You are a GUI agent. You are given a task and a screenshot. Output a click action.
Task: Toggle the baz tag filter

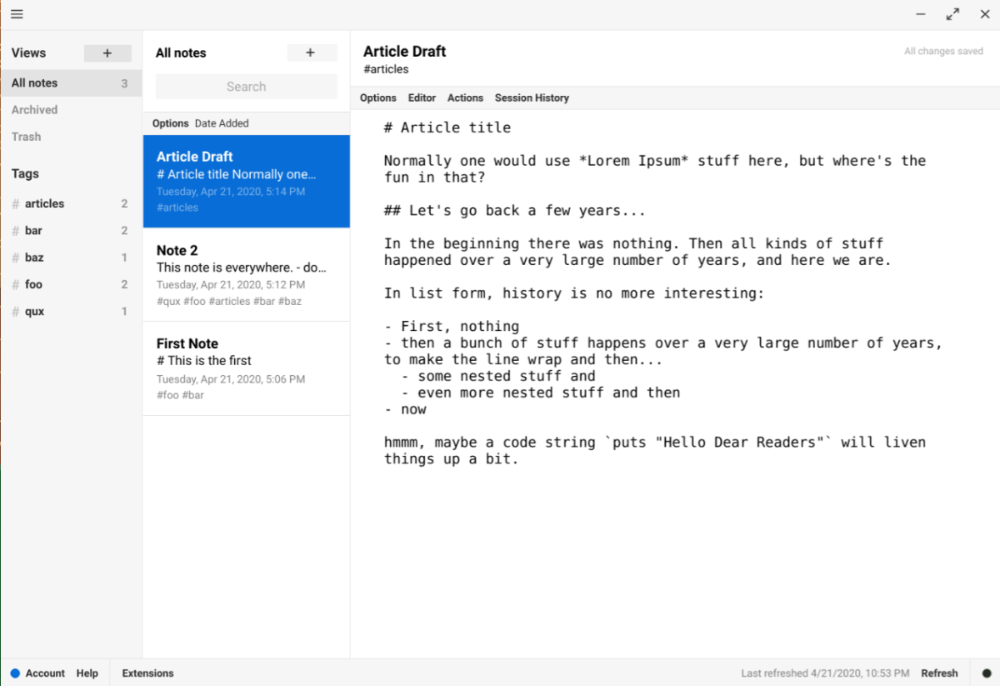(33, 257)
